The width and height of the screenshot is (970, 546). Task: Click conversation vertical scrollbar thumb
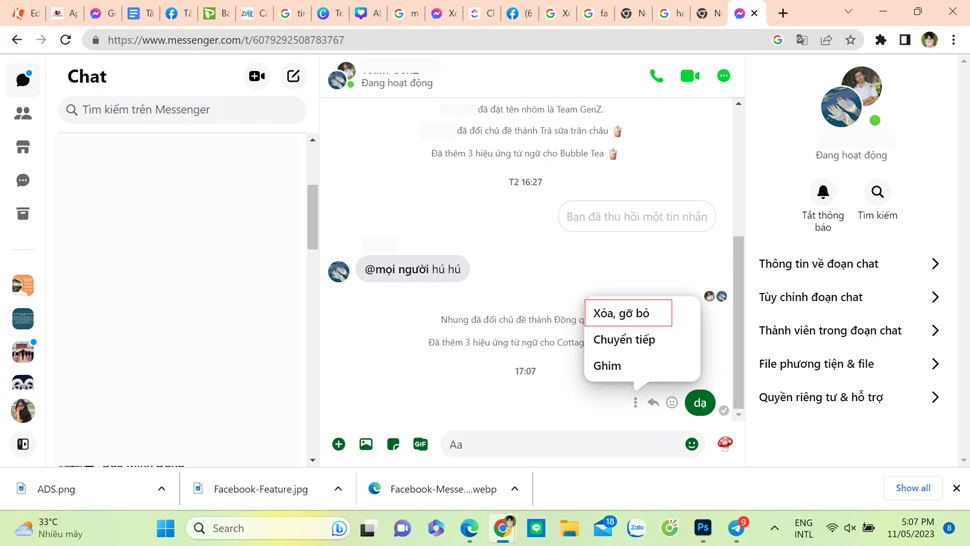pyautogui.click(x=738, y=322)
